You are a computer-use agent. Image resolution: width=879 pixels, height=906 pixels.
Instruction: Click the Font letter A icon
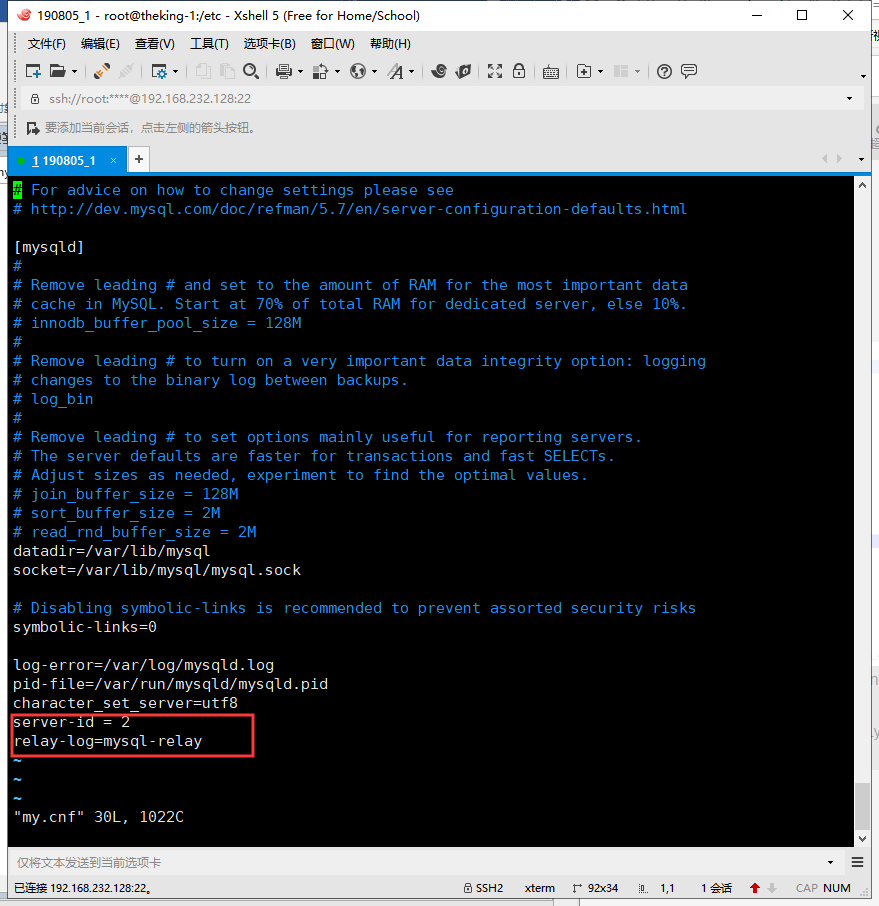click(x=395, y=71)
